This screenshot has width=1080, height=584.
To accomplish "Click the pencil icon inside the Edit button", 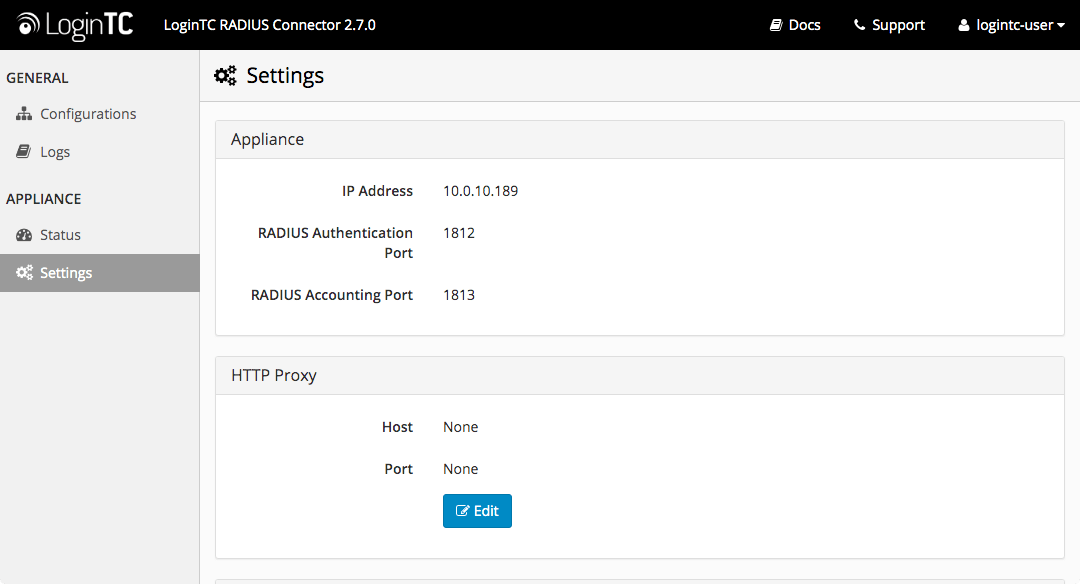I will click(464, 510).
